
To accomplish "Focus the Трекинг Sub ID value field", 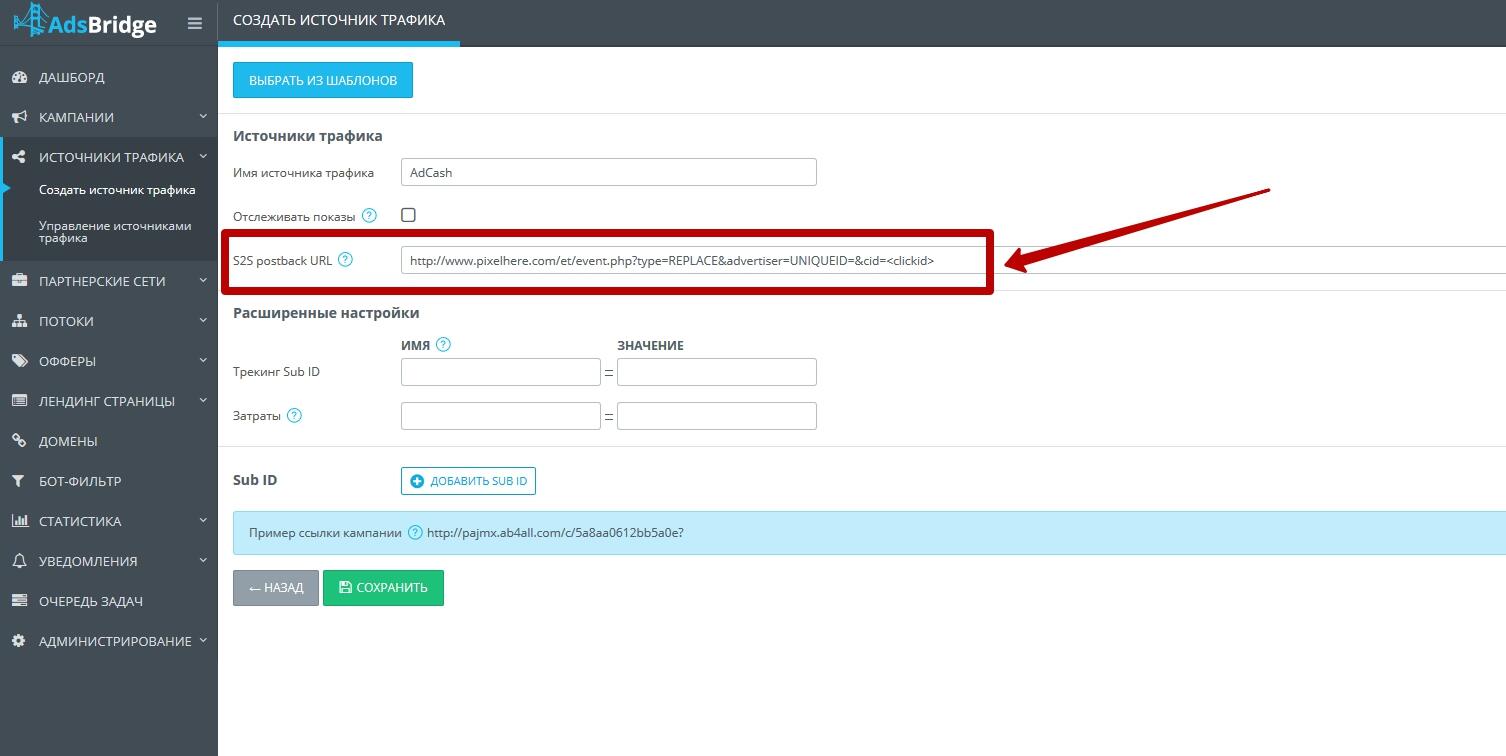I will [x=717, y=372].
